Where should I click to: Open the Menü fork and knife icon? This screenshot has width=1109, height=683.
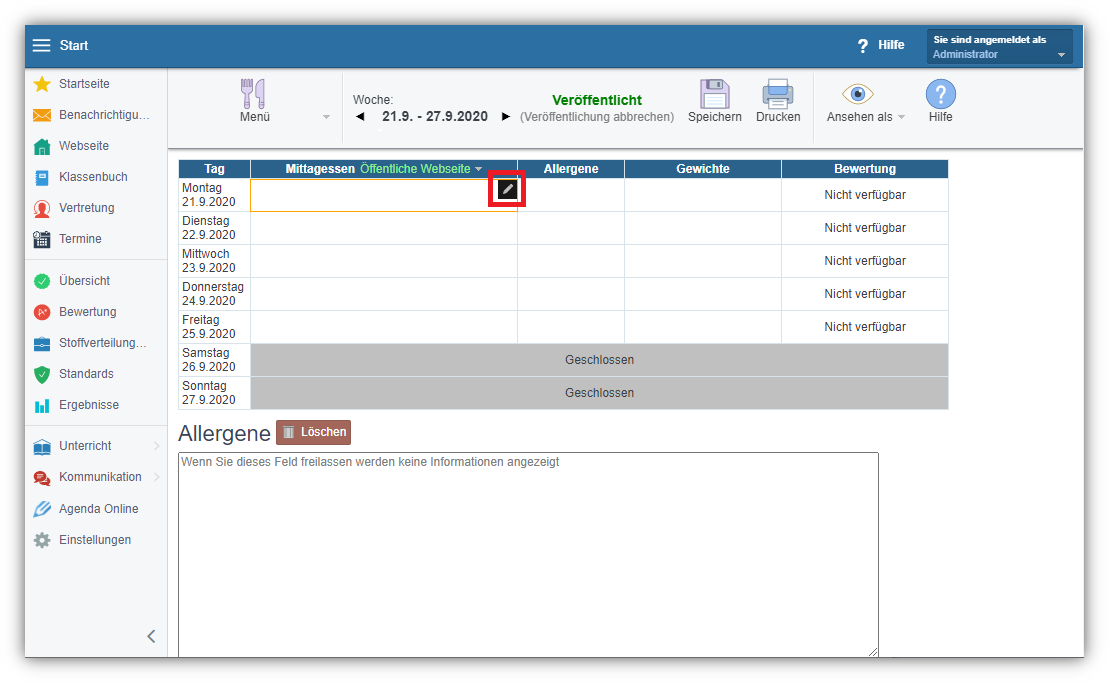(254, 95)
